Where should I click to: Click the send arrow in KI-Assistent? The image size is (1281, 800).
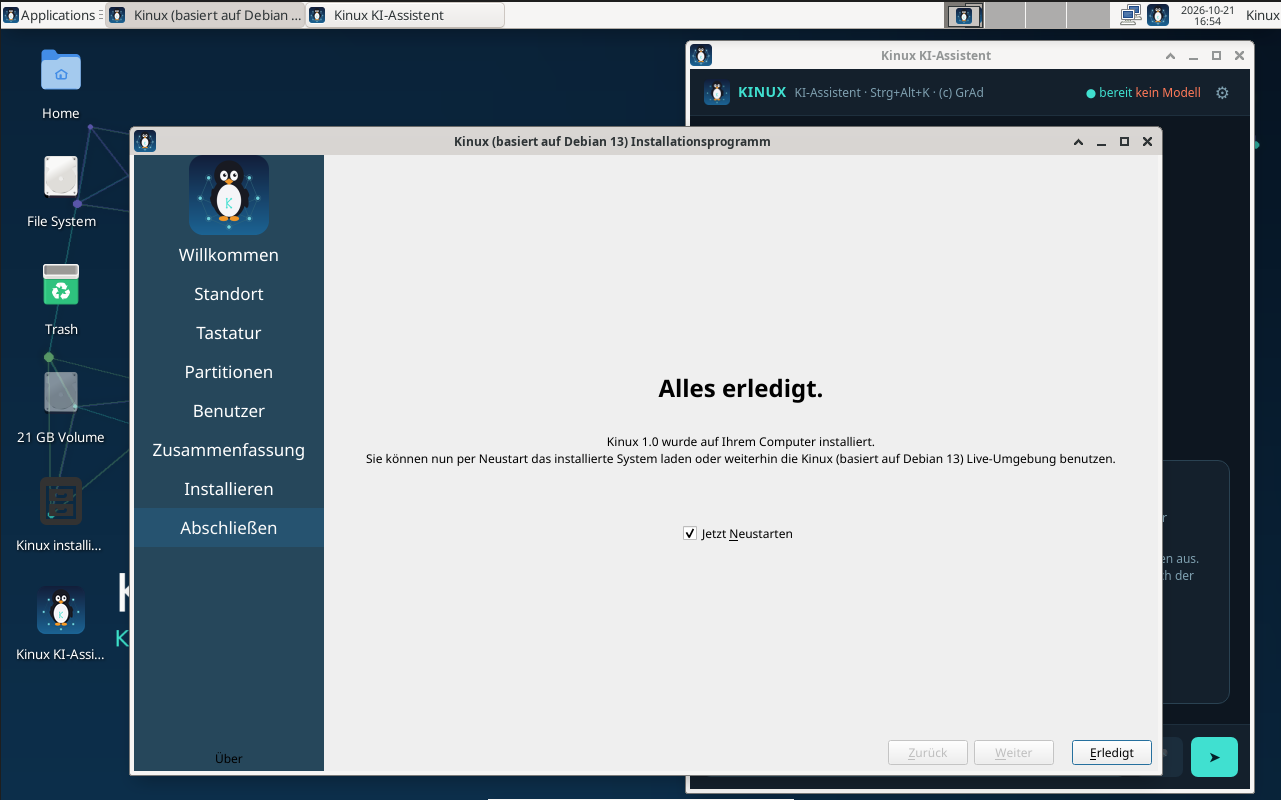[x=1214, y=757]
